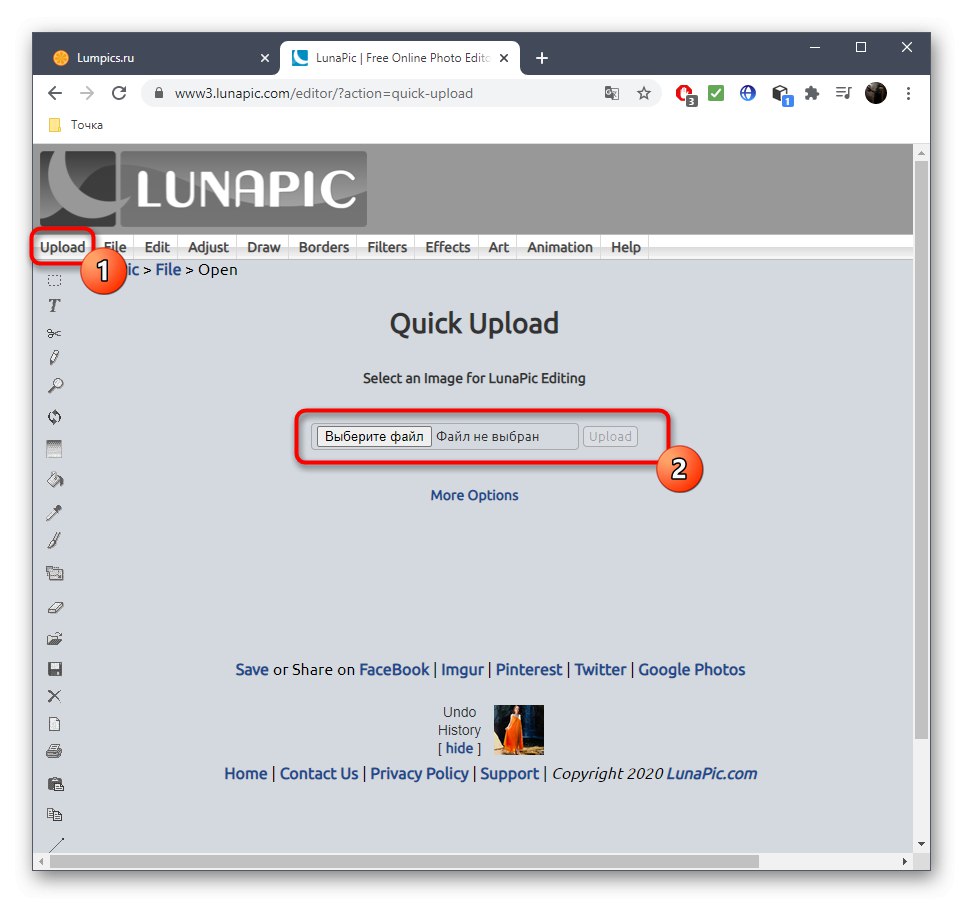The height and width of the screenshot is (903, 963).
Task: Open the Effects menu
Action: pyautogui.click(x=448, y=247)
